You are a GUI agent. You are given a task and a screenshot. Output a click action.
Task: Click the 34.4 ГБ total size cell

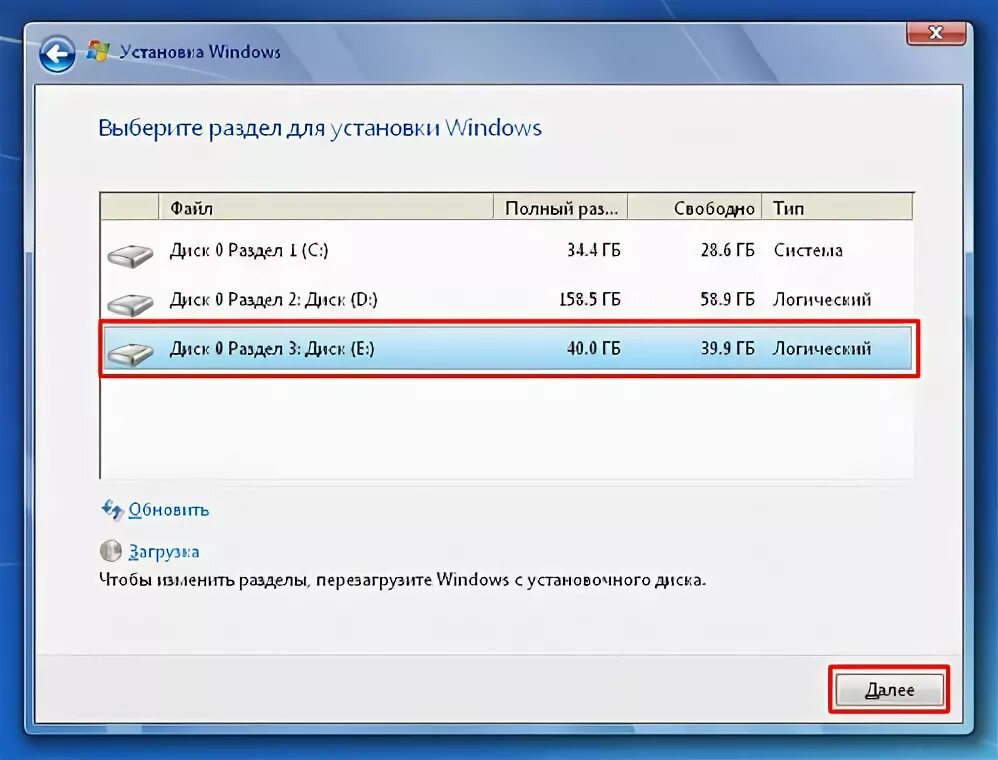pyautogui.click(x=594, y=250)
